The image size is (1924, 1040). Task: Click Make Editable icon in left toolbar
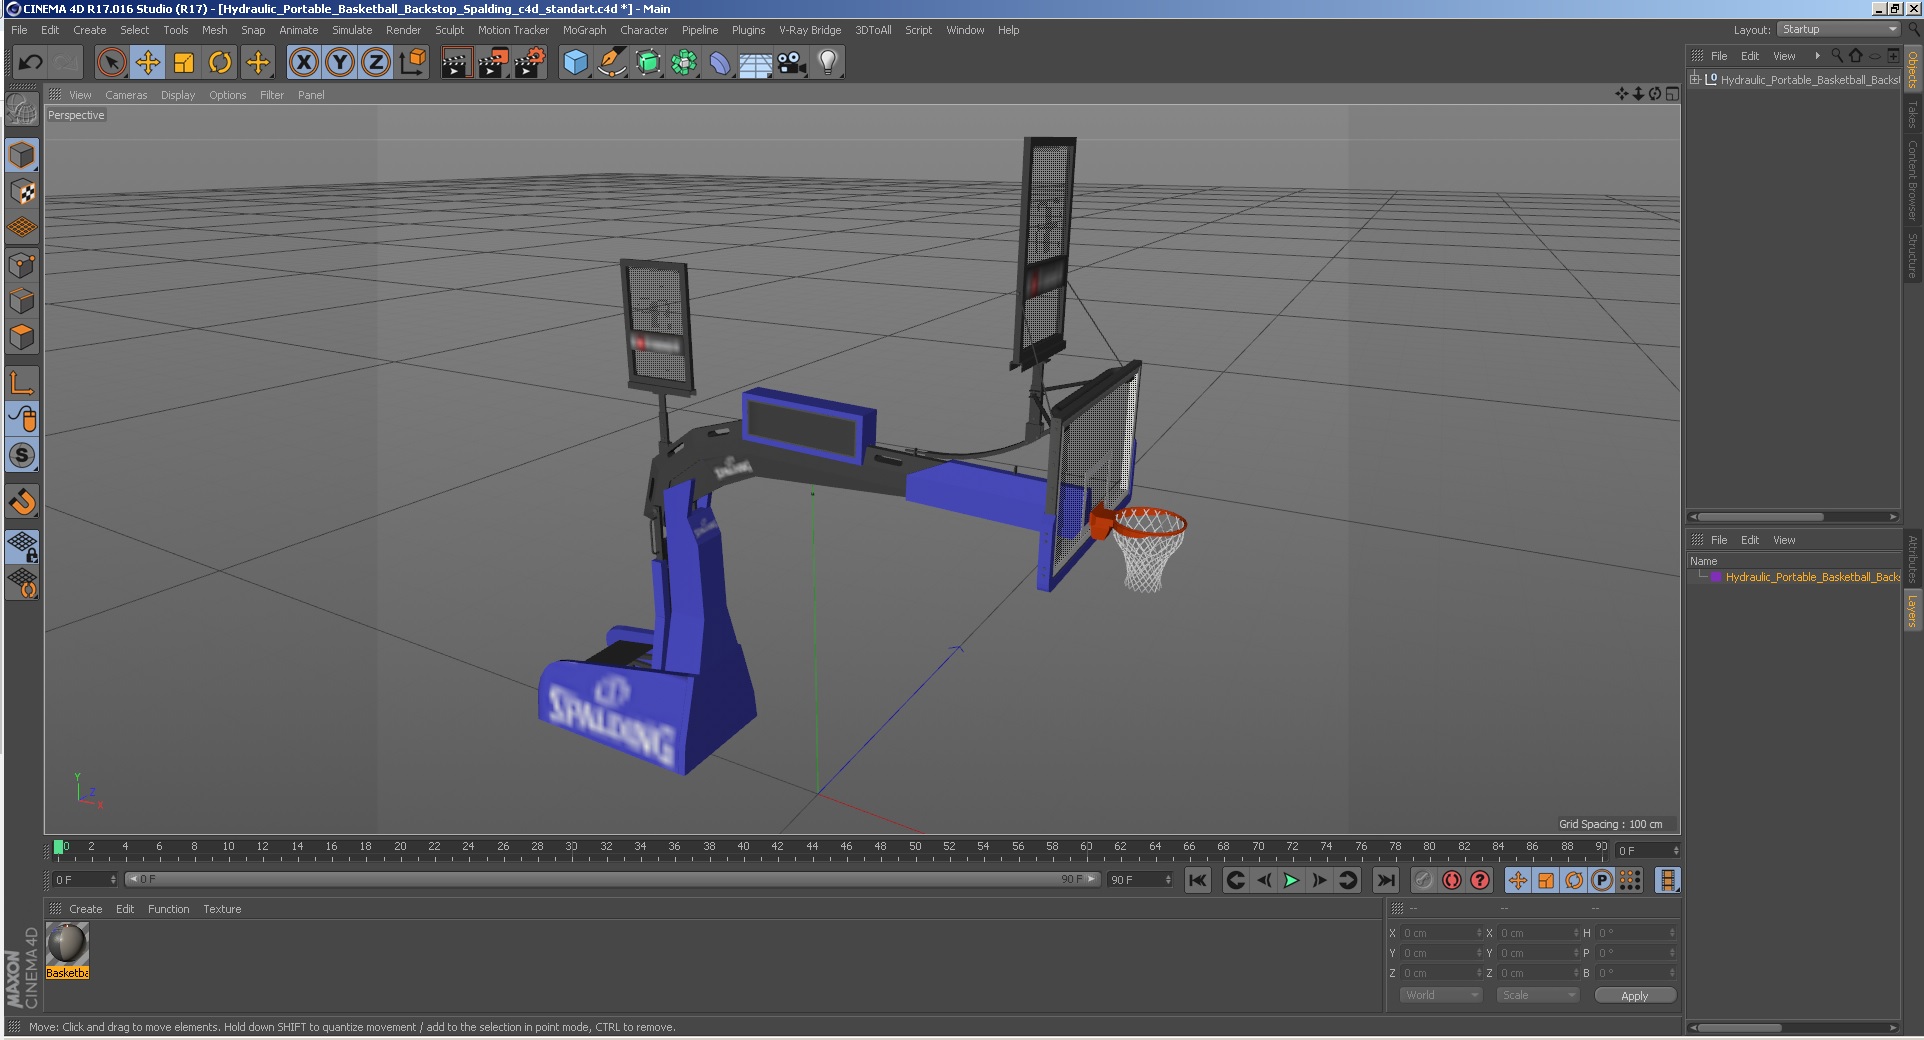coord(22,108)
